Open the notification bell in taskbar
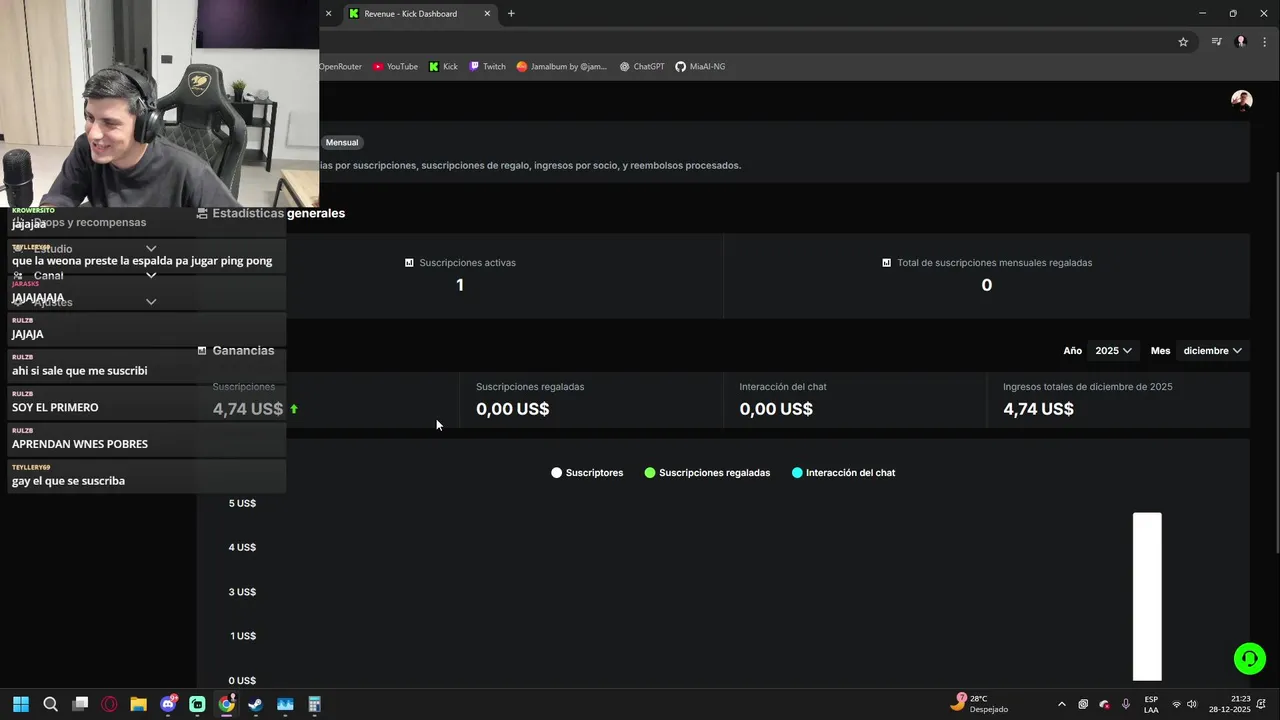The width and height of the screenshot is (1280, 720). 1262,704
